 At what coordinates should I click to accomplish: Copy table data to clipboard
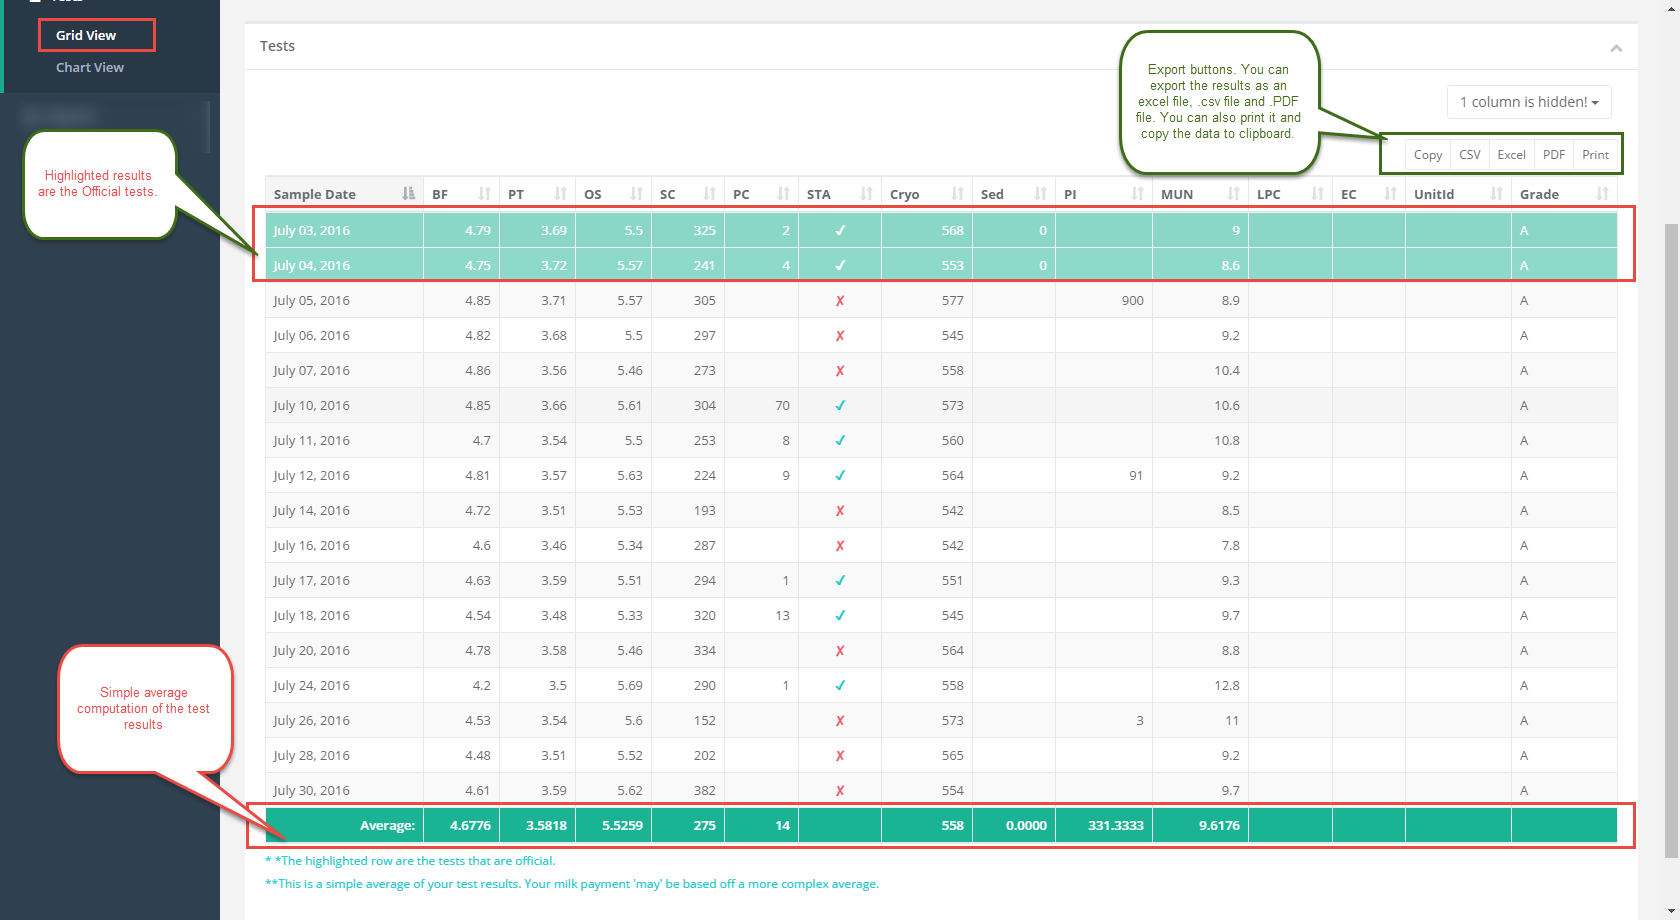(x=1428, y=155)
